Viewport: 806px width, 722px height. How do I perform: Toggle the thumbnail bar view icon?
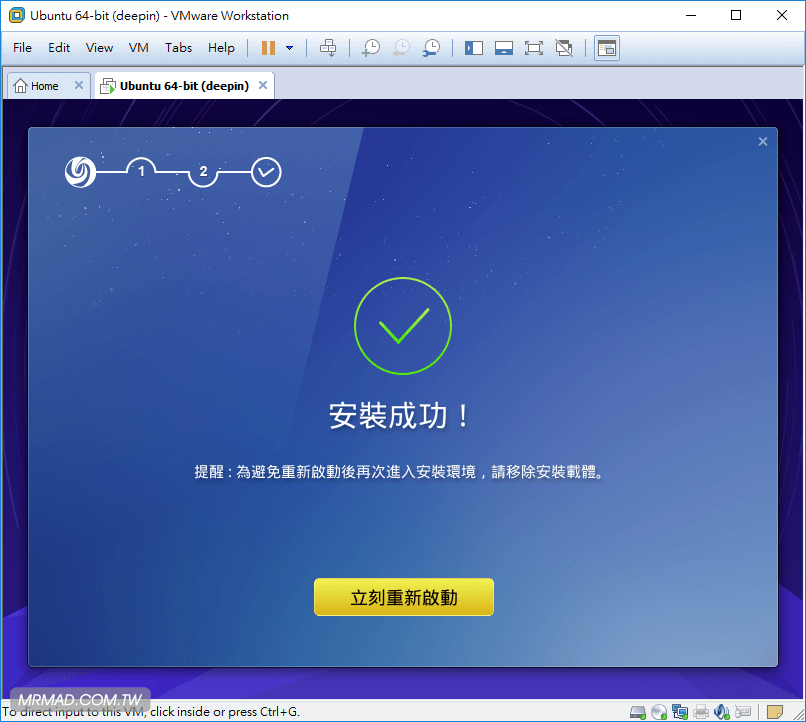pos(504,48)
